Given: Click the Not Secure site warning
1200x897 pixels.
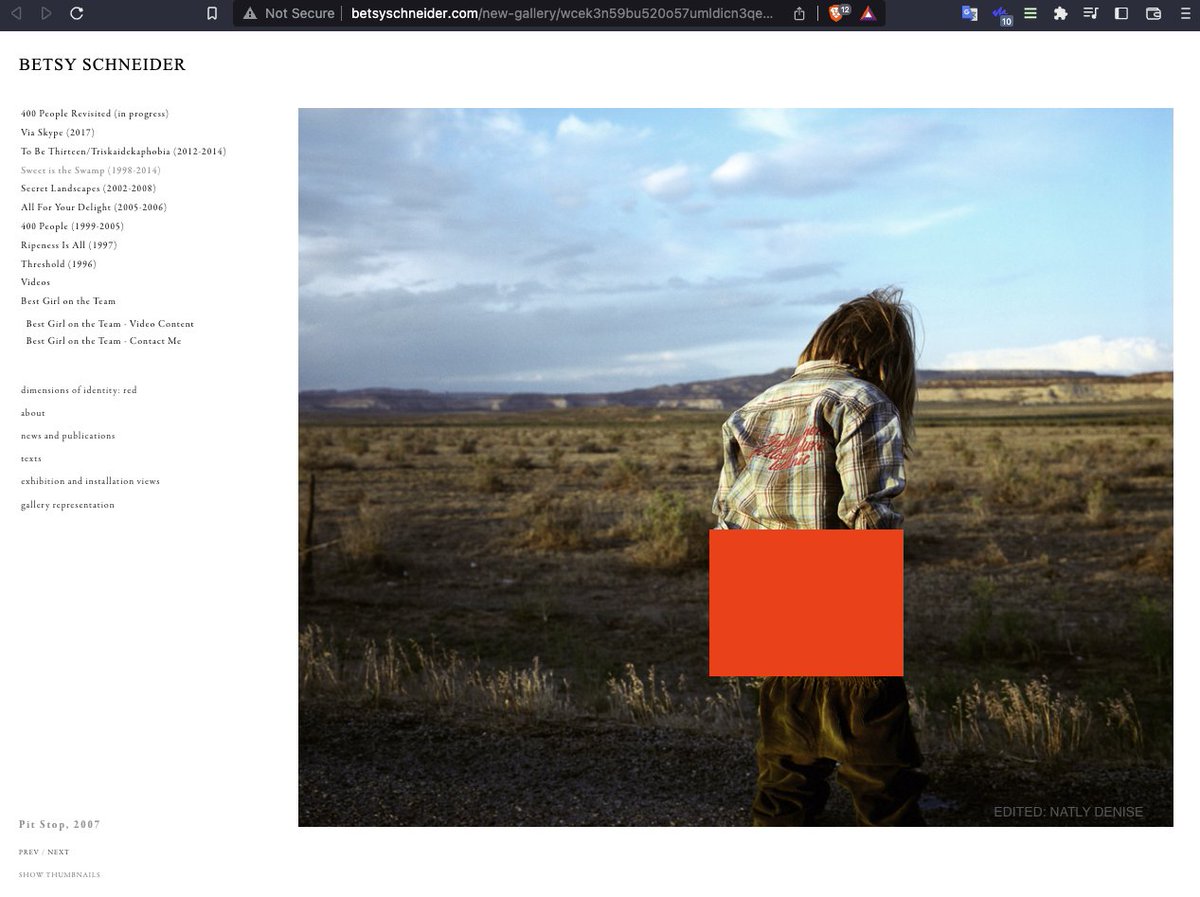Looking at the screenshot, I should coord(288,14).
